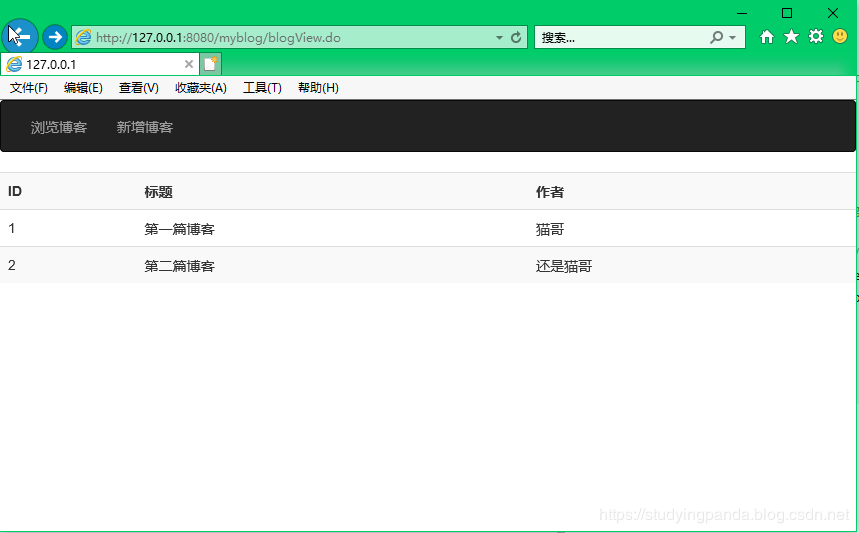Click the 标题 column header

pyautogui.click(x=159, y=192)
